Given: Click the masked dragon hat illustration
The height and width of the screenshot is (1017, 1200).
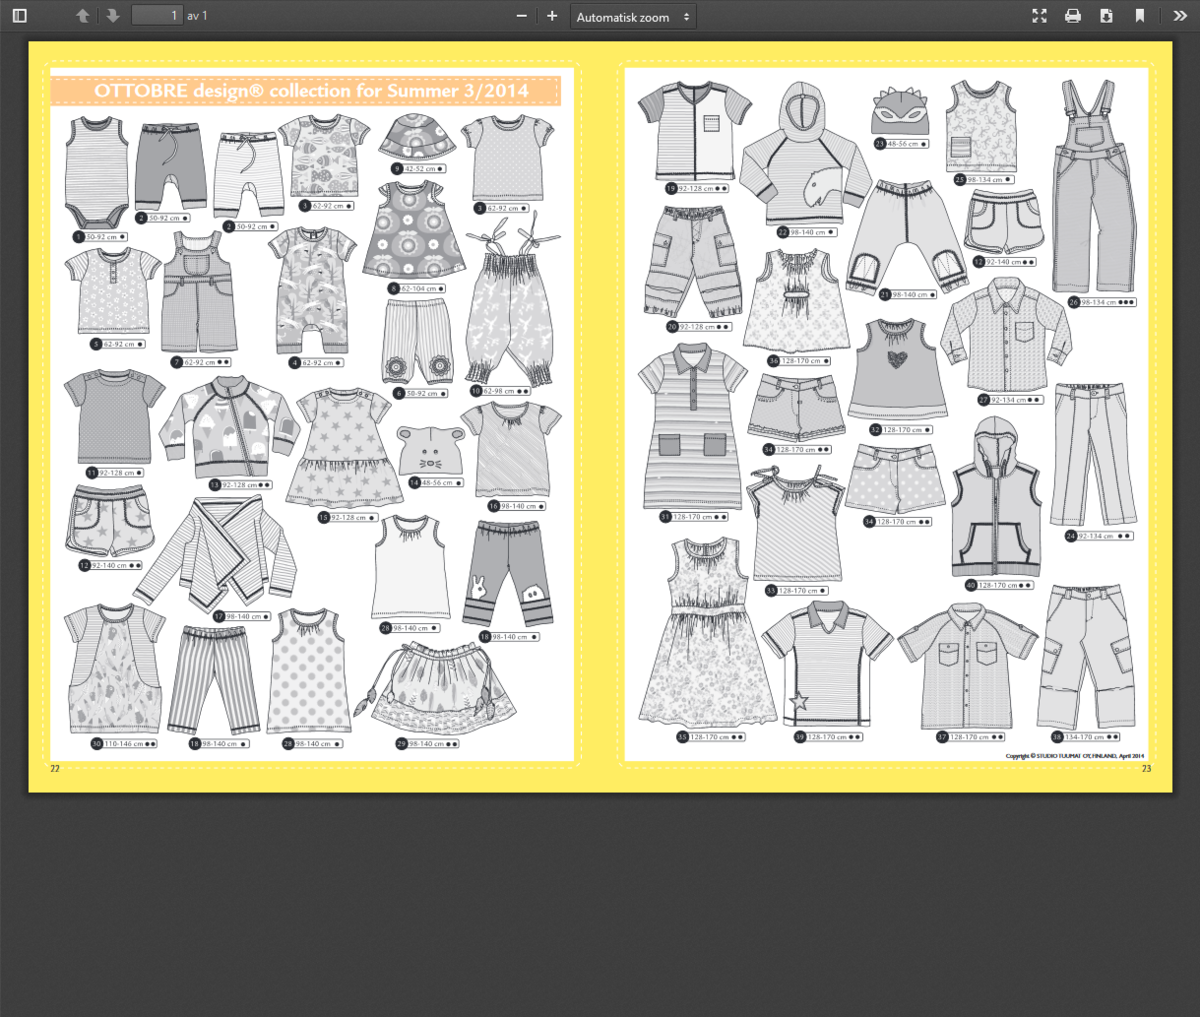Looking at the screenshot, I should pyautogui.click(x=901, y=113).
